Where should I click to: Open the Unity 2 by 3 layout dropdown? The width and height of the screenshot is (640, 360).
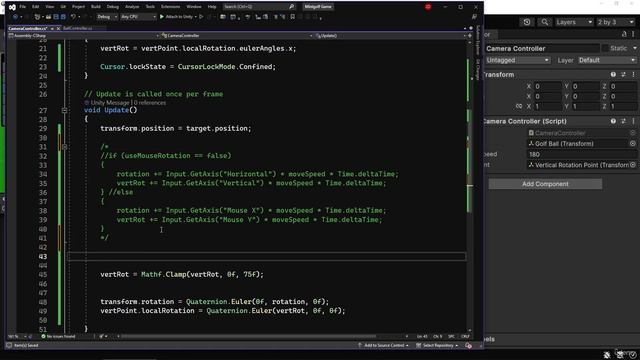[616, 22]
